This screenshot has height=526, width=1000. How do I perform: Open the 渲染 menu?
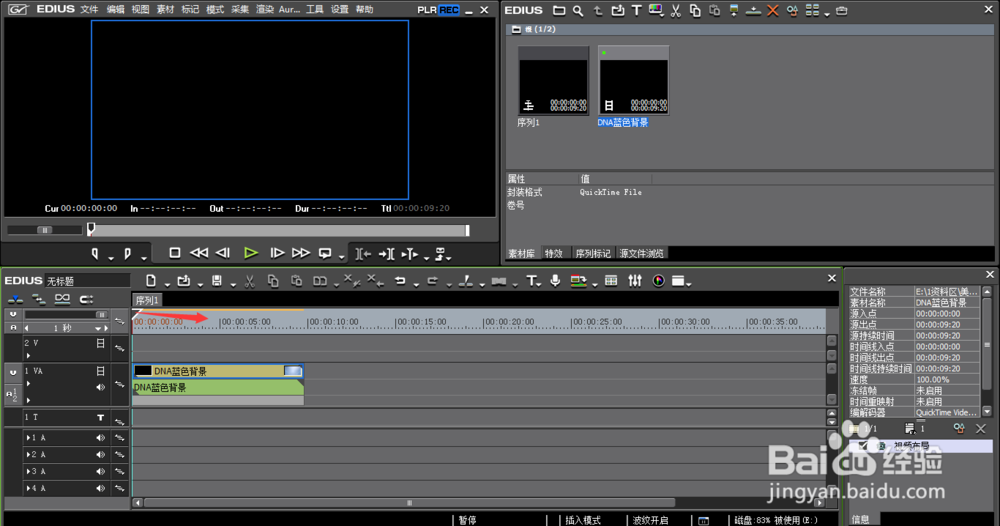click(265, 10)
